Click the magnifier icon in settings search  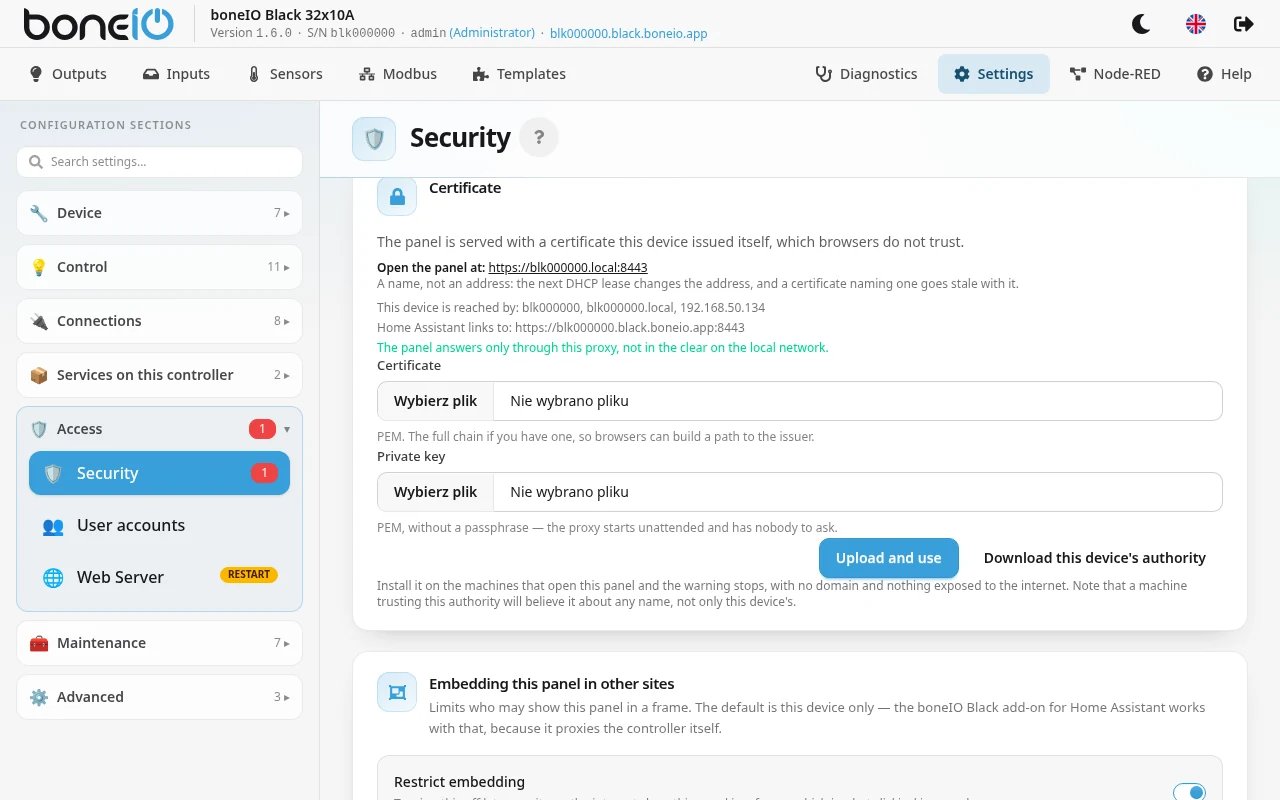click(x=36, y=162)
